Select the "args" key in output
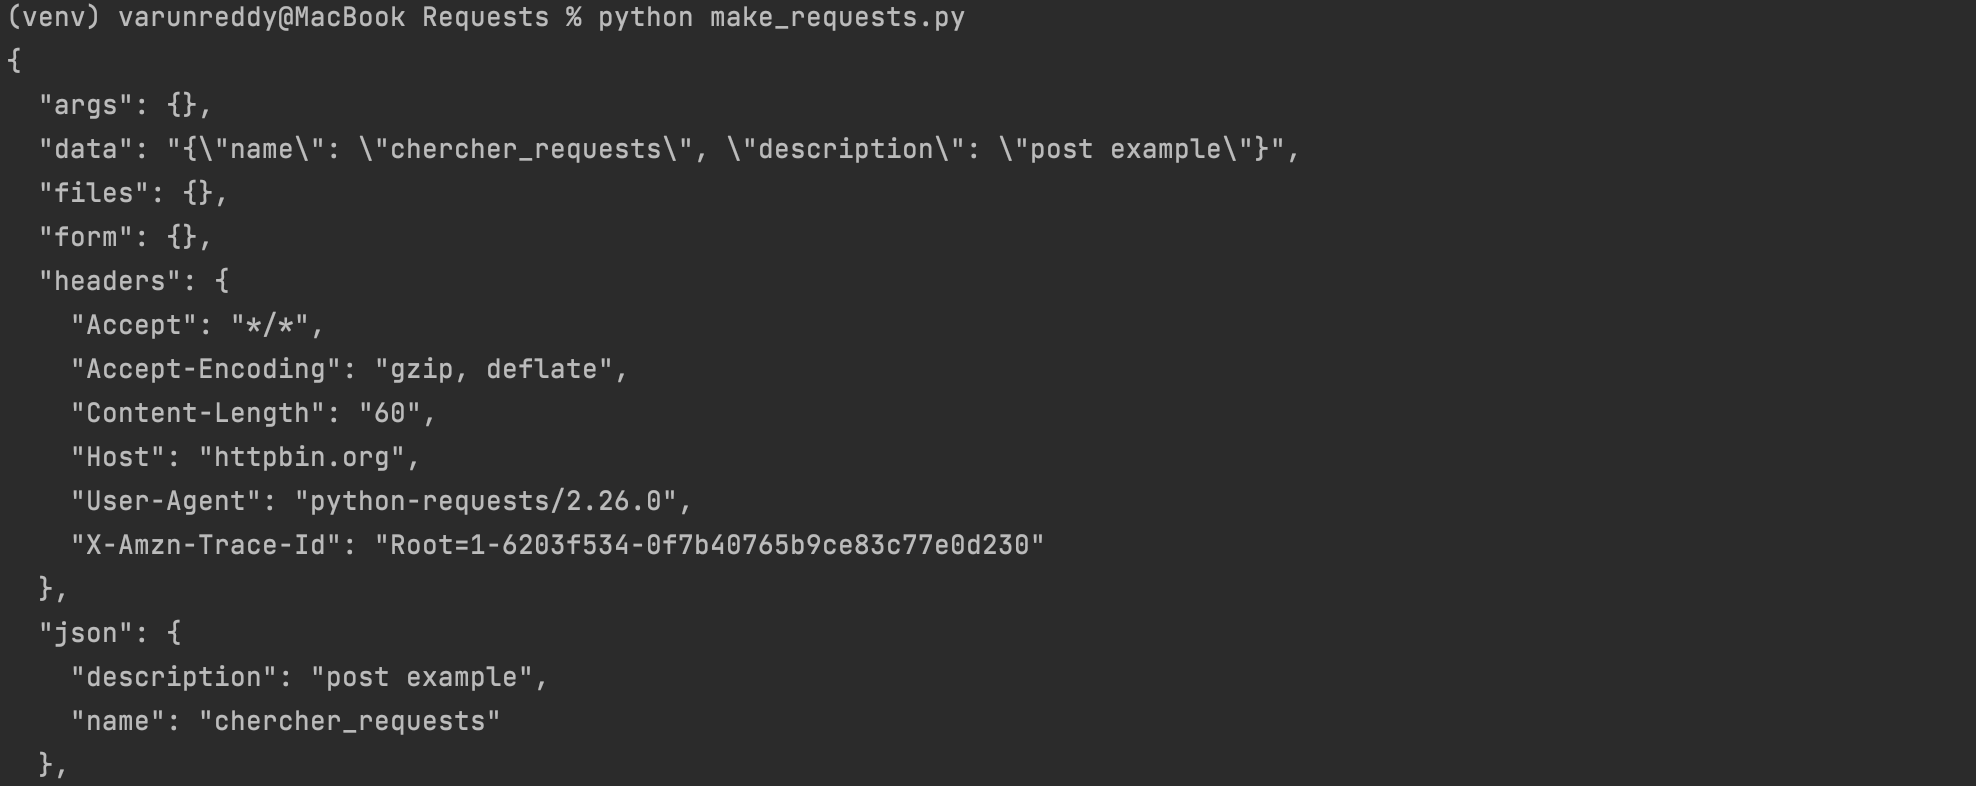The height and width of the screenshot is (786, 1976). 86,105
